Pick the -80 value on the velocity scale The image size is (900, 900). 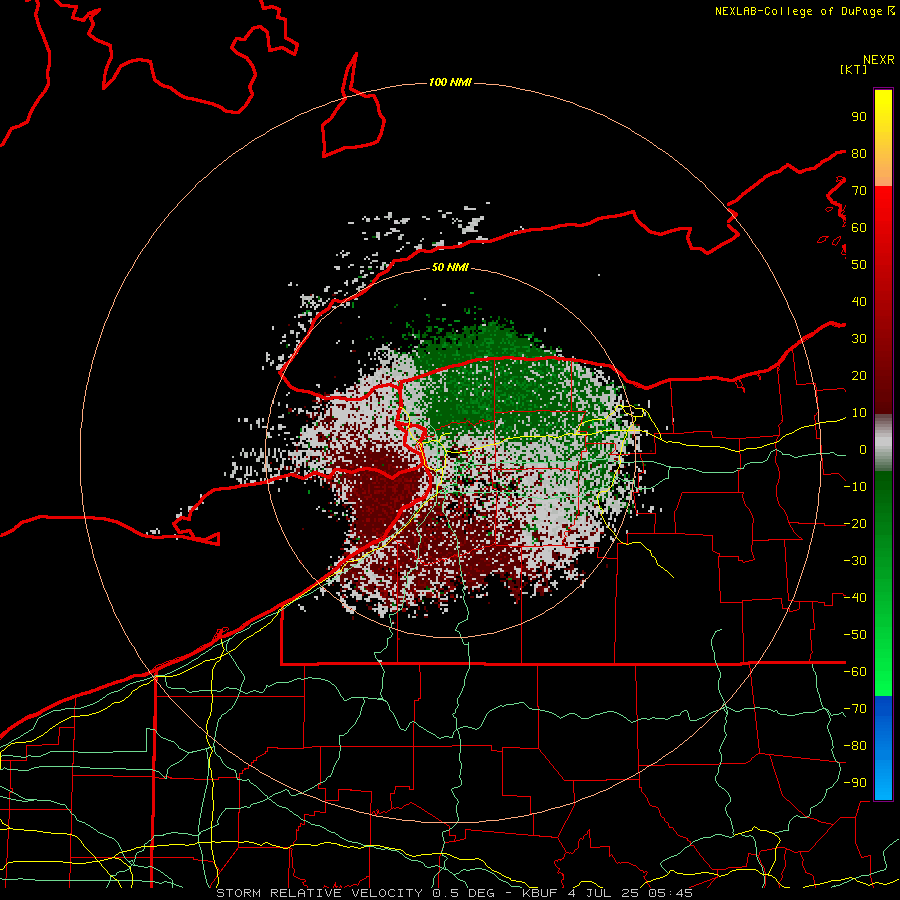click(x=855, y=746)
